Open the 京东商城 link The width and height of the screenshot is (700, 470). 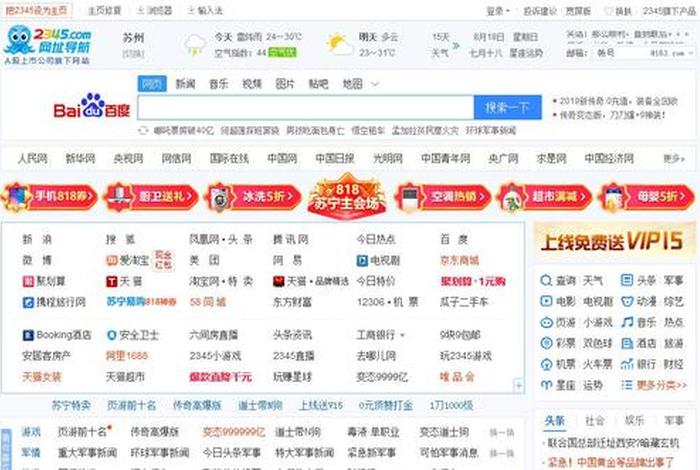tap(459, 260)
